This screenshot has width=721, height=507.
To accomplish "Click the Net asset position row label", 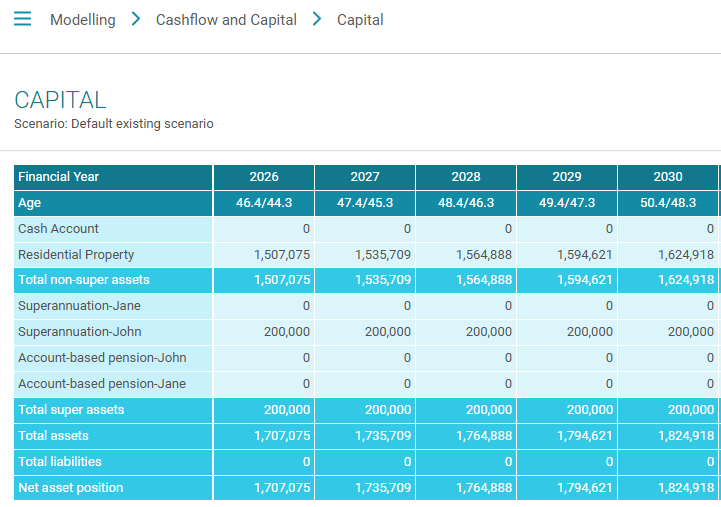I will [x=71, y=488].
